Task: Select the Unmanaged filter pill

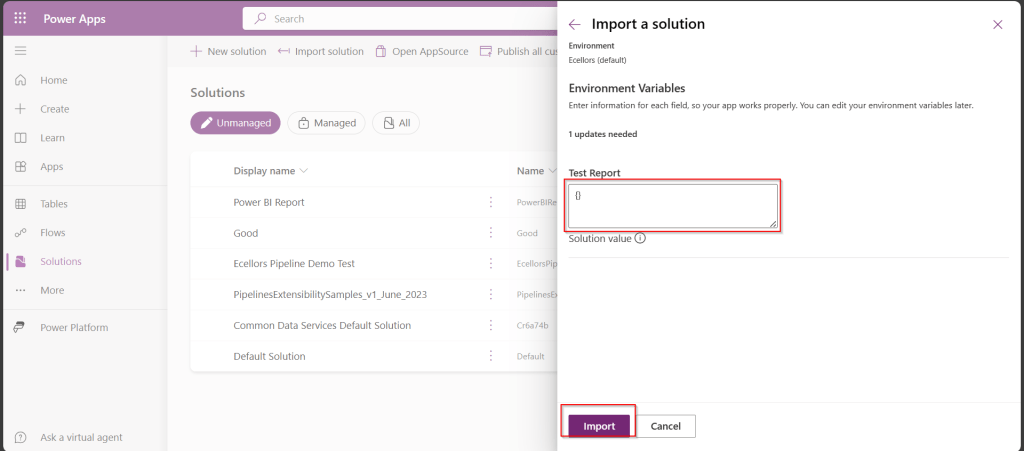Action: tap(235, 123)
